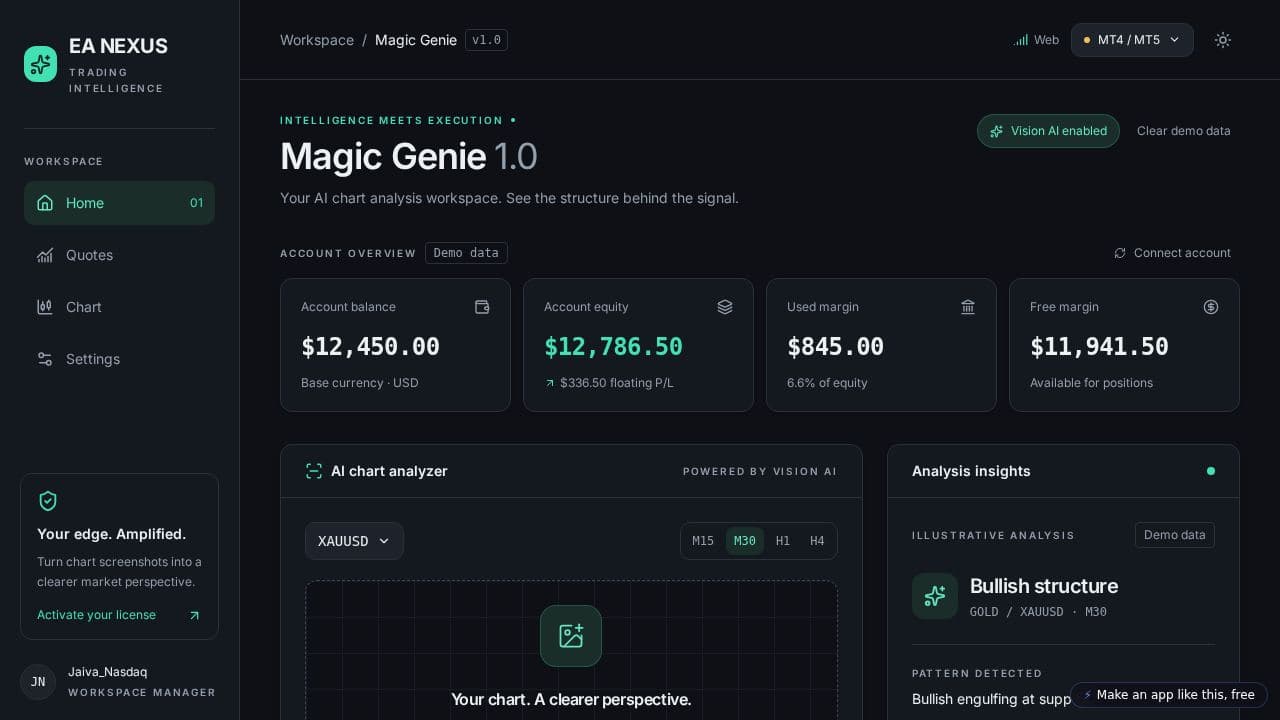Click the sparkle icon next to Bullish structure

(935, 596)
